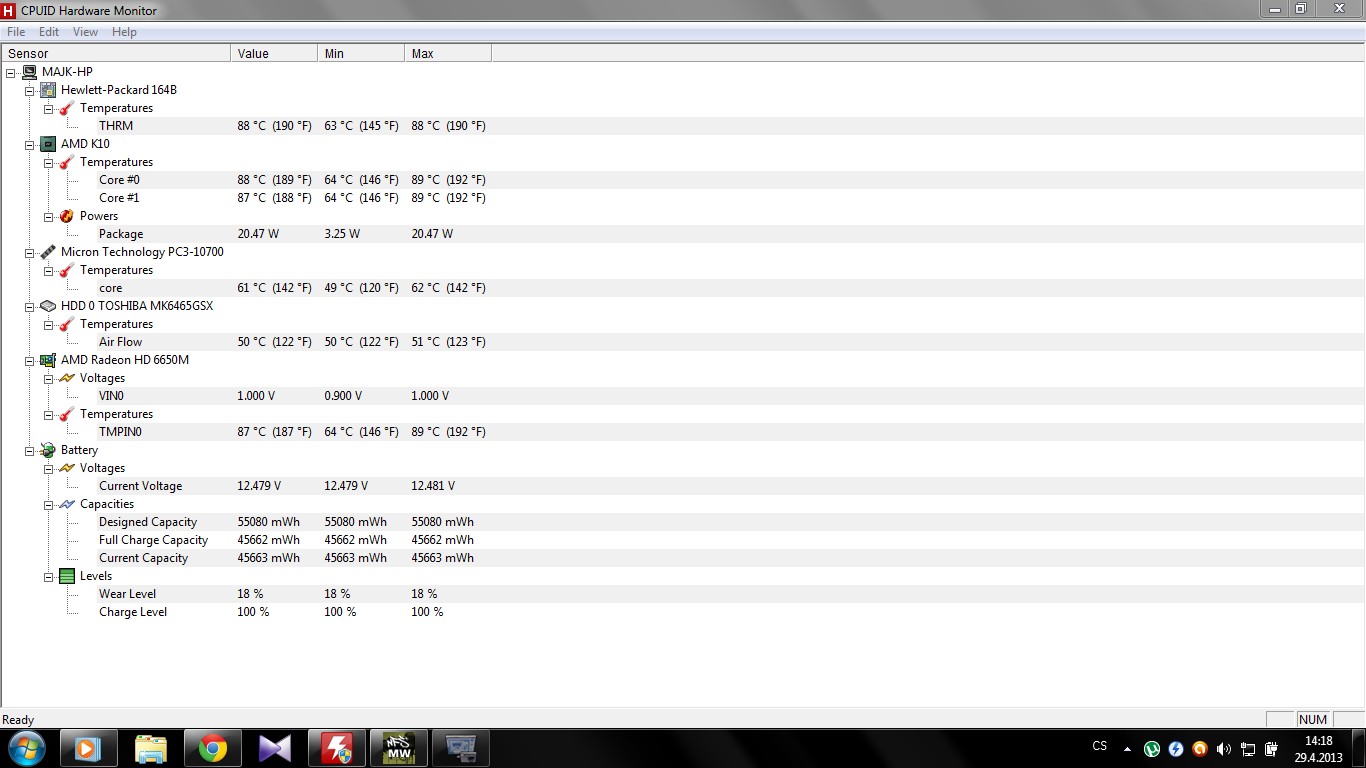Open the uTorrent tray icon
Screen dimensions: 1366x768
click(1152, 748)
